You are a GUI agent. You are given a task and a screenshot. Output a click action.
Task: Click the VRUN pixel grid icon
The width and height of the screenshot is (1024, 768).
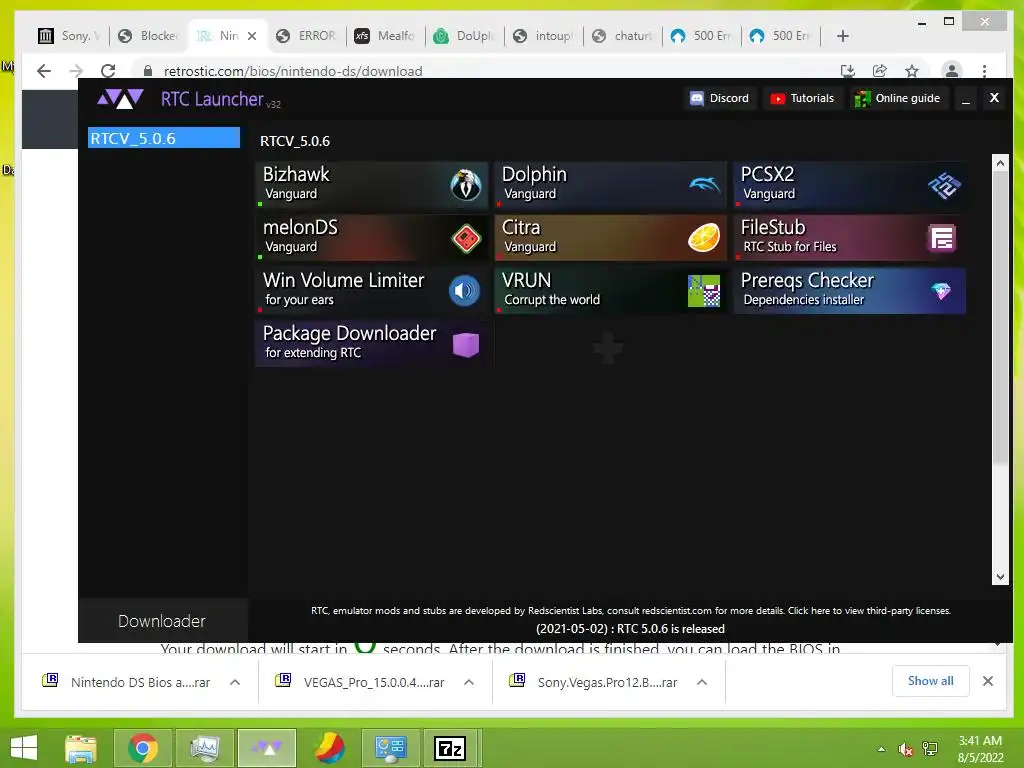(x=704, y=291)
